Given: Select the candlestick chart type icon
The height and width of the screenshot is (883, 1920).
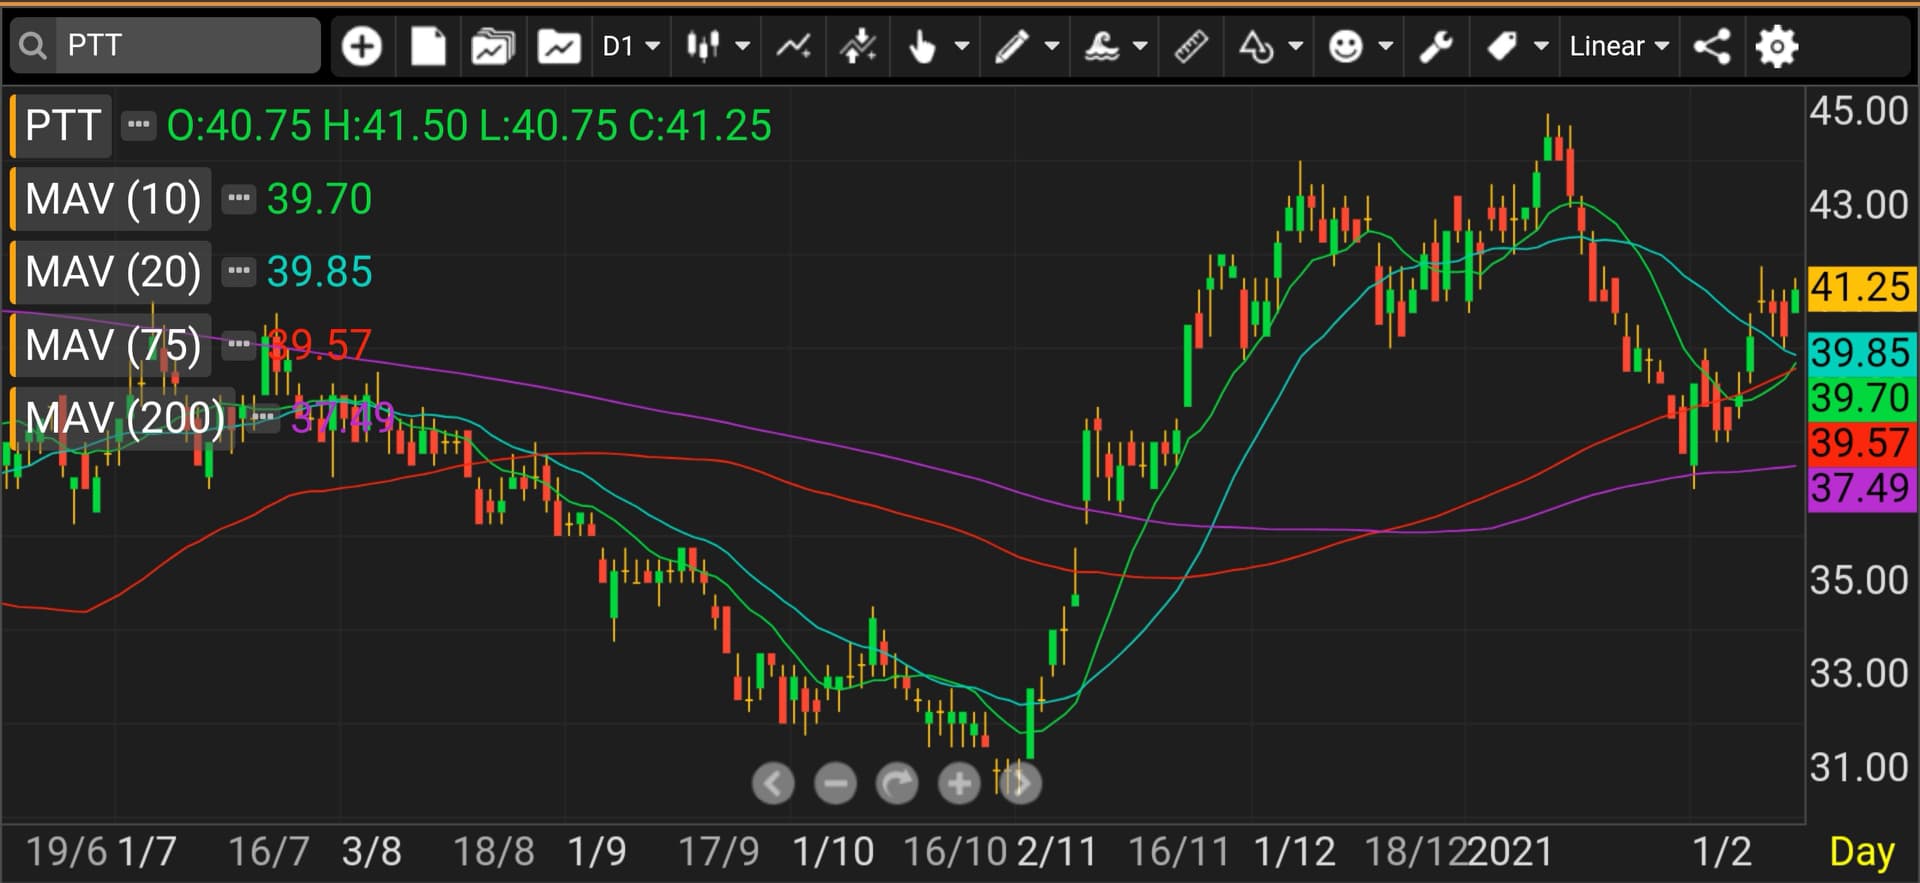Looking at the screenshot, I should pyautogui.click(x=703, y=46).
